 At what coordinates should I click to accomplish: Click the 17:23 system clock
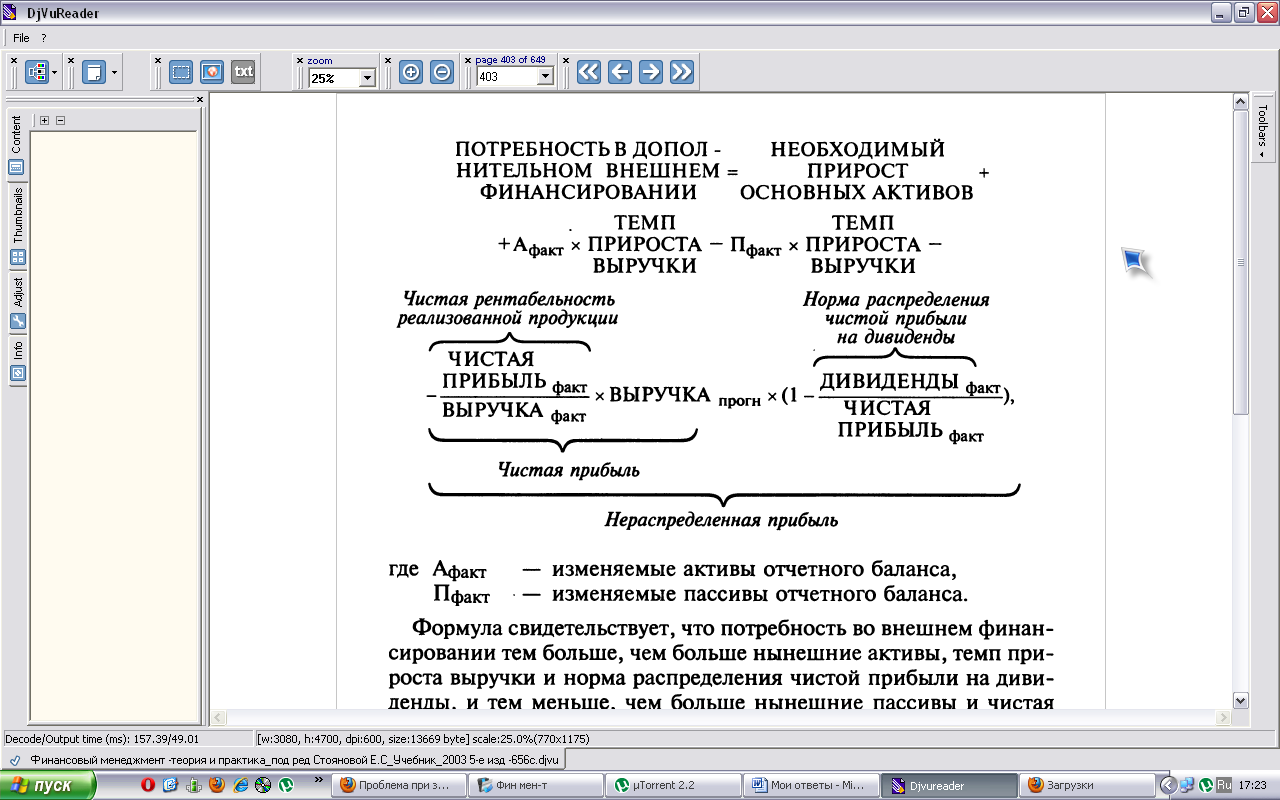1252,786
